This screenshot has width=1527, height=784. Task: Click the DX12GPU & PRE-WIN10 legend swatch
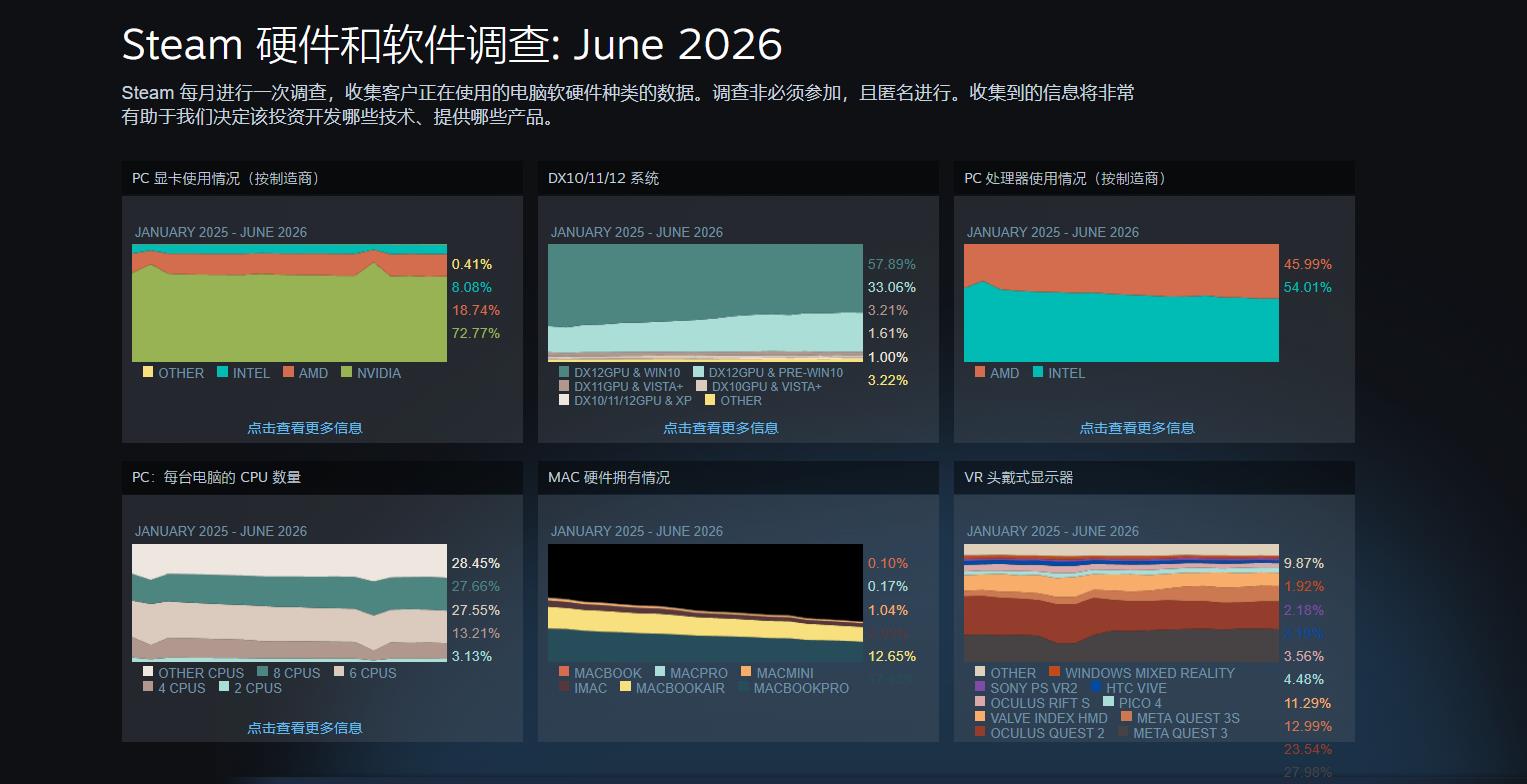[x=699, y=372]
